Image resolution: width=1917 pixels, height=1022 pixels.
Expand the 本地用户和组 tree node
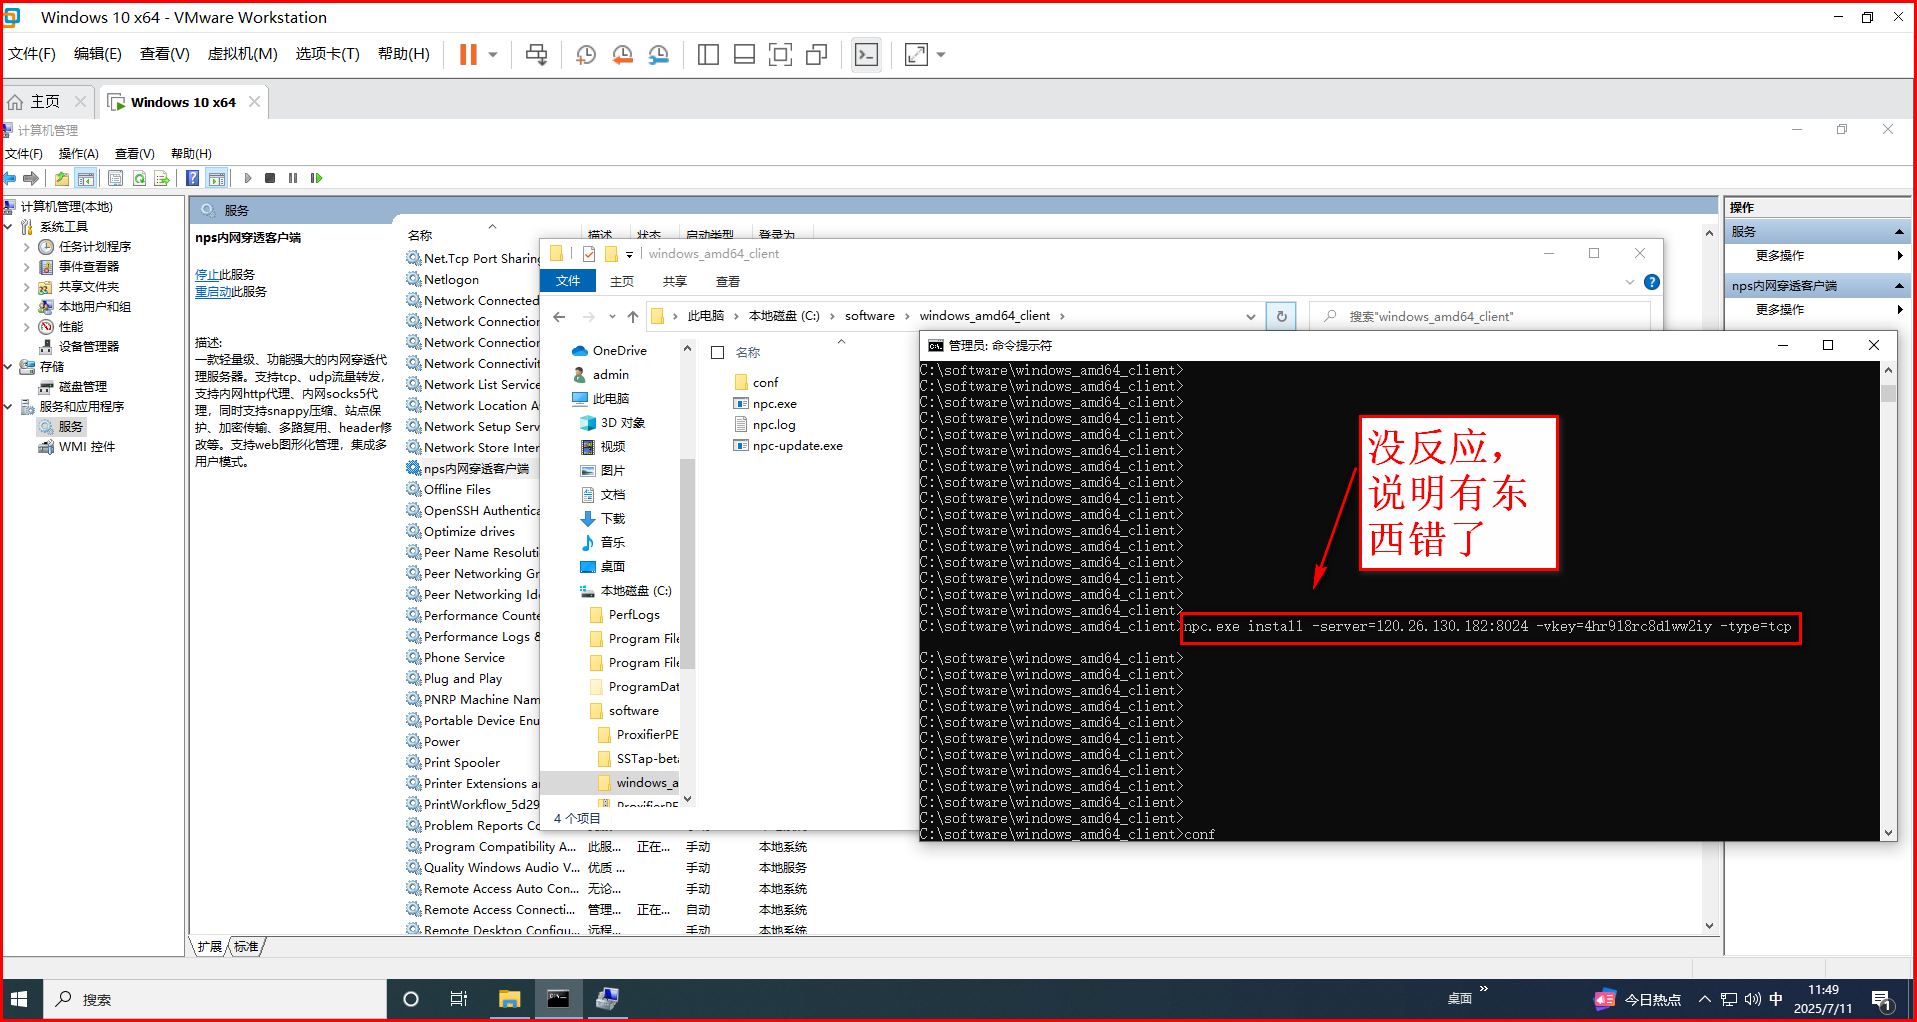click(26, 307)
